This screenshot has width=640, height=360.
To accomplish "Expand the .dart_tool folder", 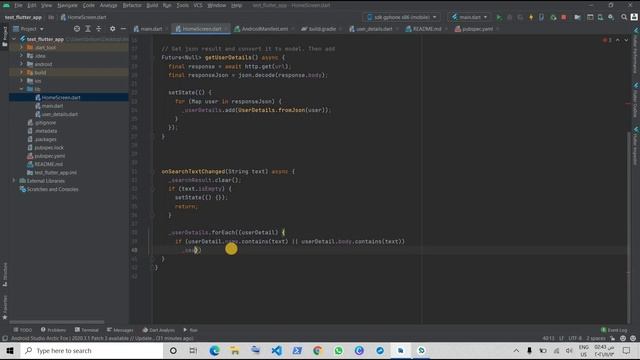I will click(22, 47).
